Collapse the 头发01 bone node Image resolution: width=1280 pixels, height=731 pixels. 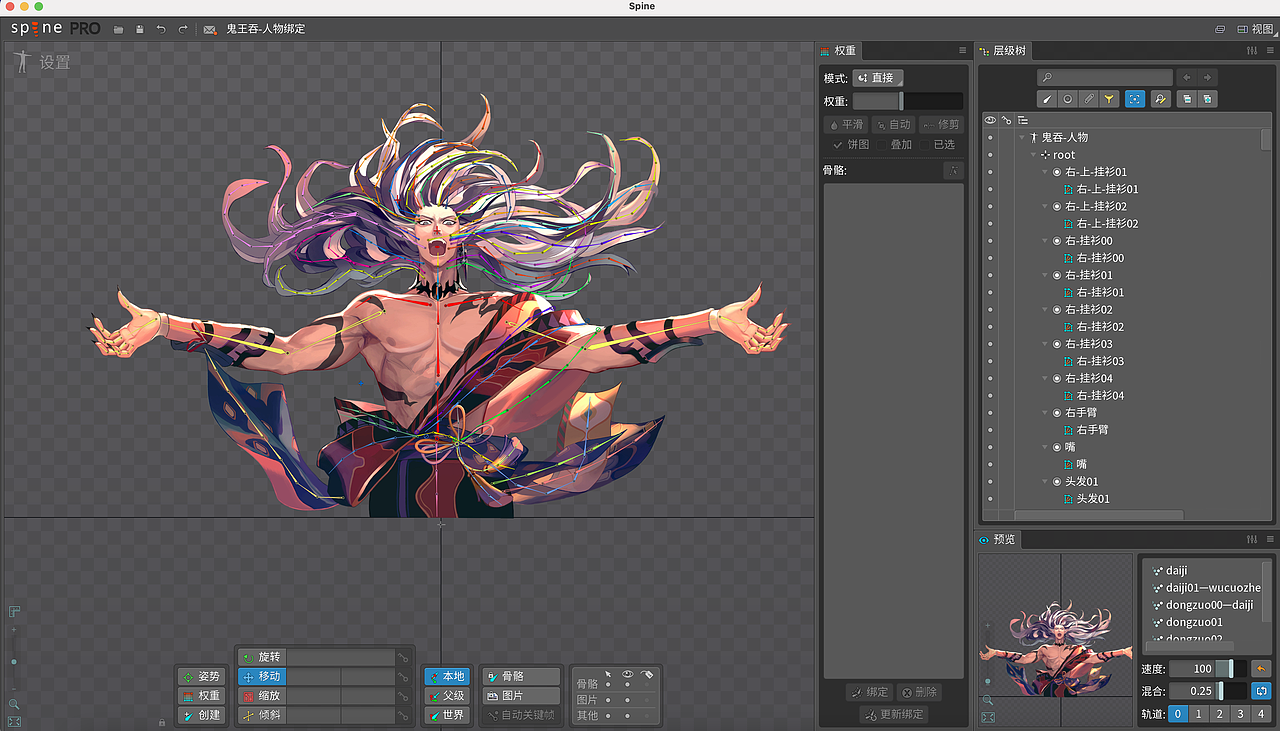click(1045, 481)
